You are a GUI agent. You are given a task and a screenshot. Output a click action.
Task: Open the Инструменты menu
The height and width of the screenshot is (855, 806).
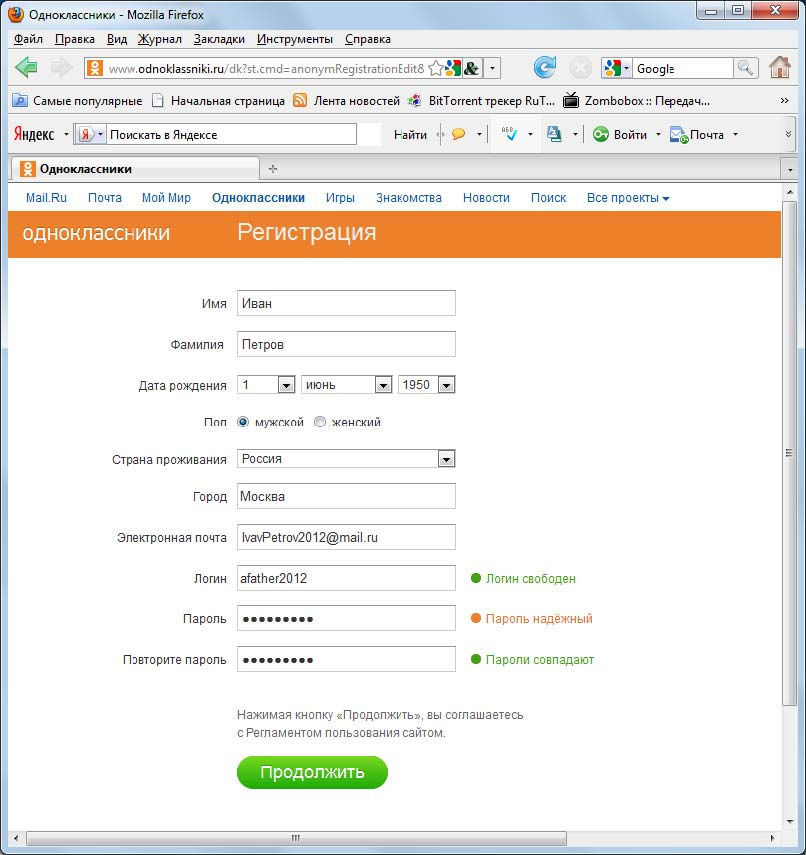[294, 39]
